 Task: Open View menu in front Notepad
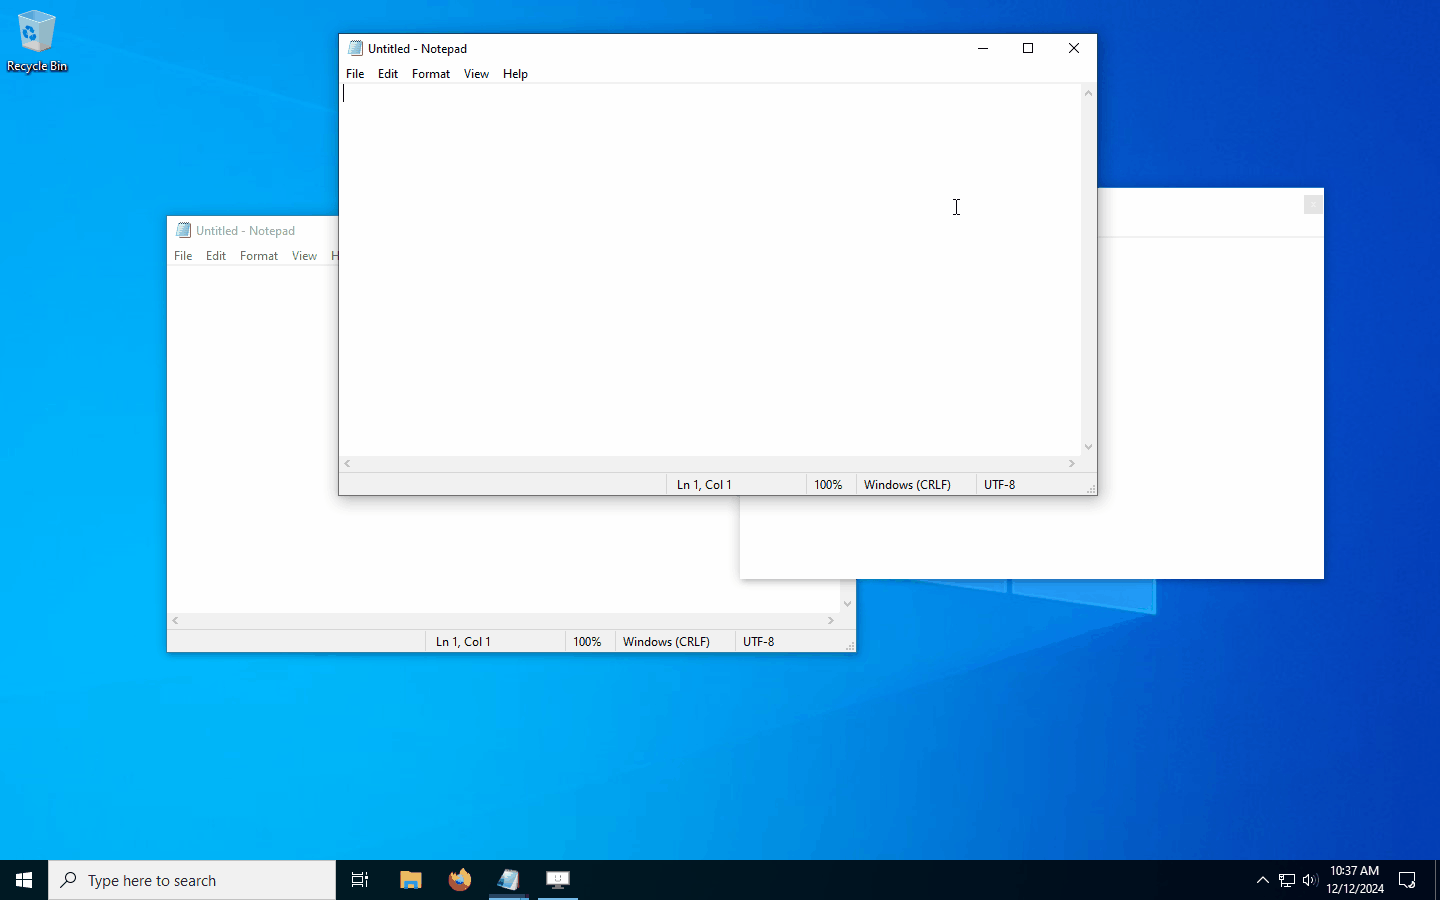click(x=476, y=74)
